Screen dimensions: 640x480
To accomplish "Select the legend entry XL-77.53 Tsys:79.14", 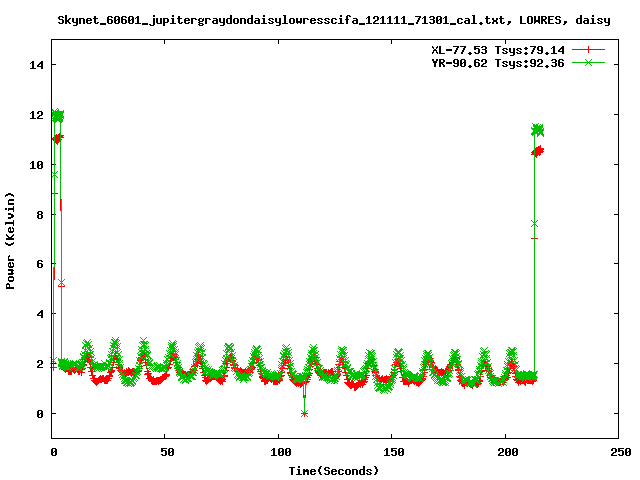I will click(x=498, y=50).
